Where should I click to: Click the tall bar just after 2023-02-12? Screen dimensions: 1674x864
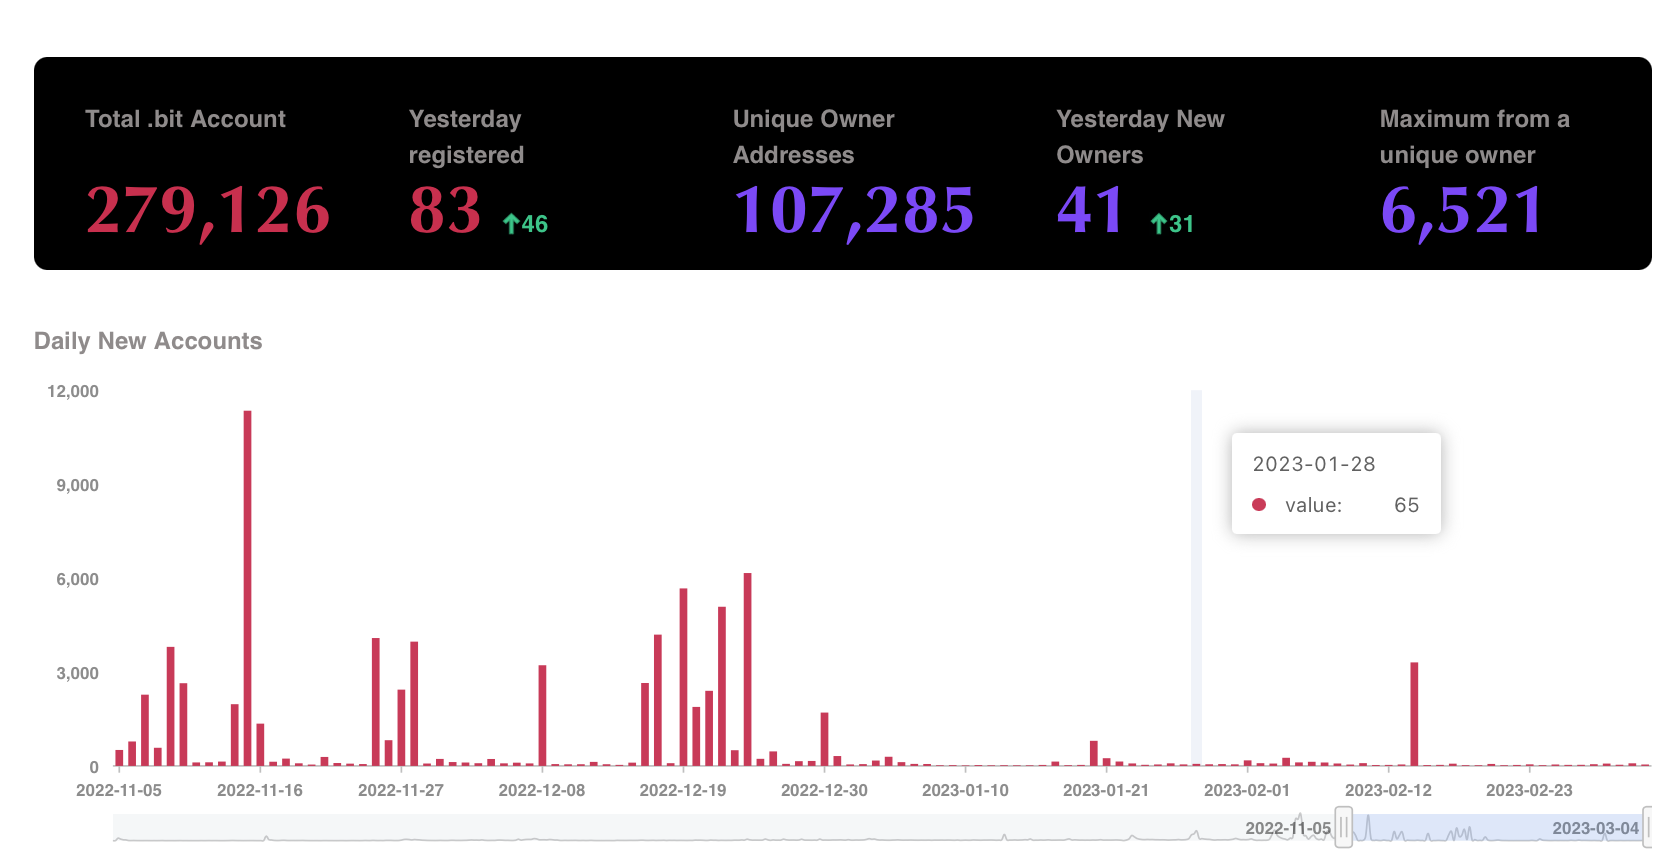[x=1414, y=714]
